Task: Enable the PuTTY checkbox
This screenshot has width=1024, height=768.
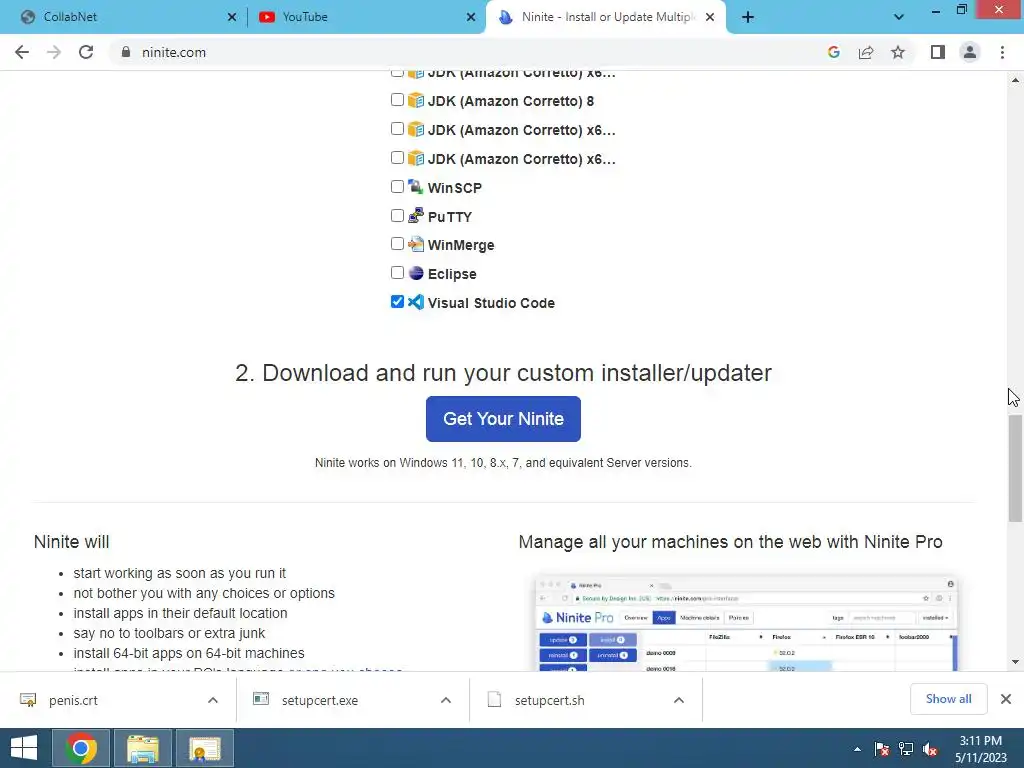Action: pos(397,216)
